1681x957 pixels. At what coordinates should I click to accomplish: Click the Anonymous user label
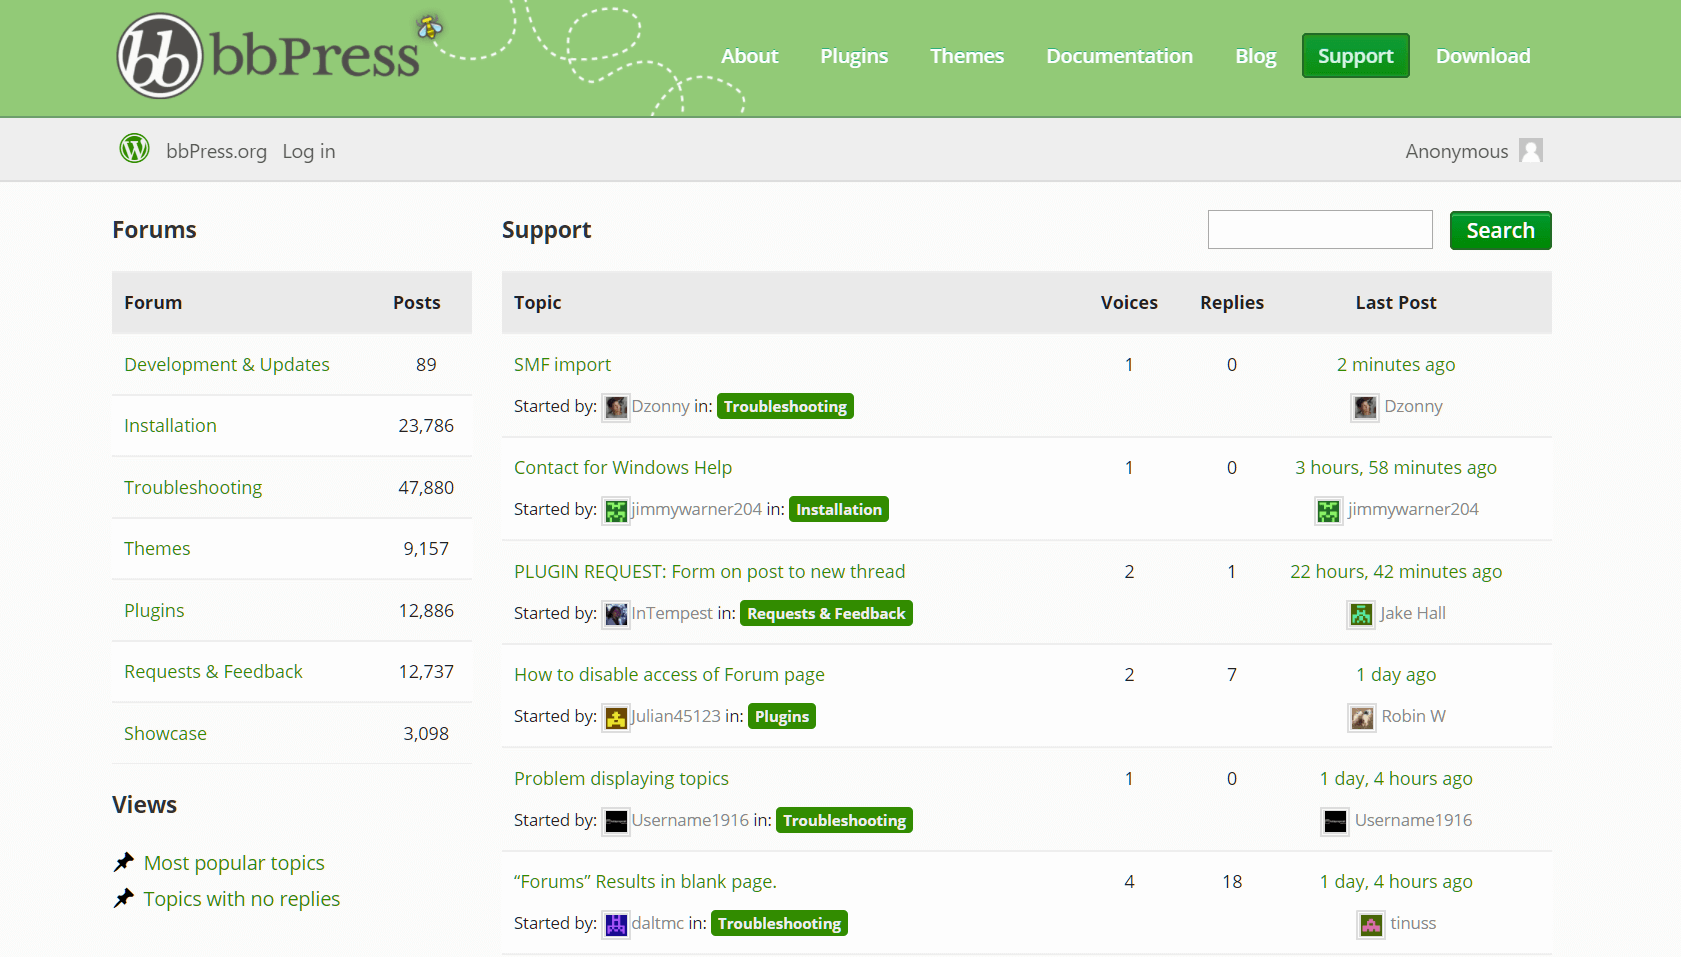coord(1456,151)
